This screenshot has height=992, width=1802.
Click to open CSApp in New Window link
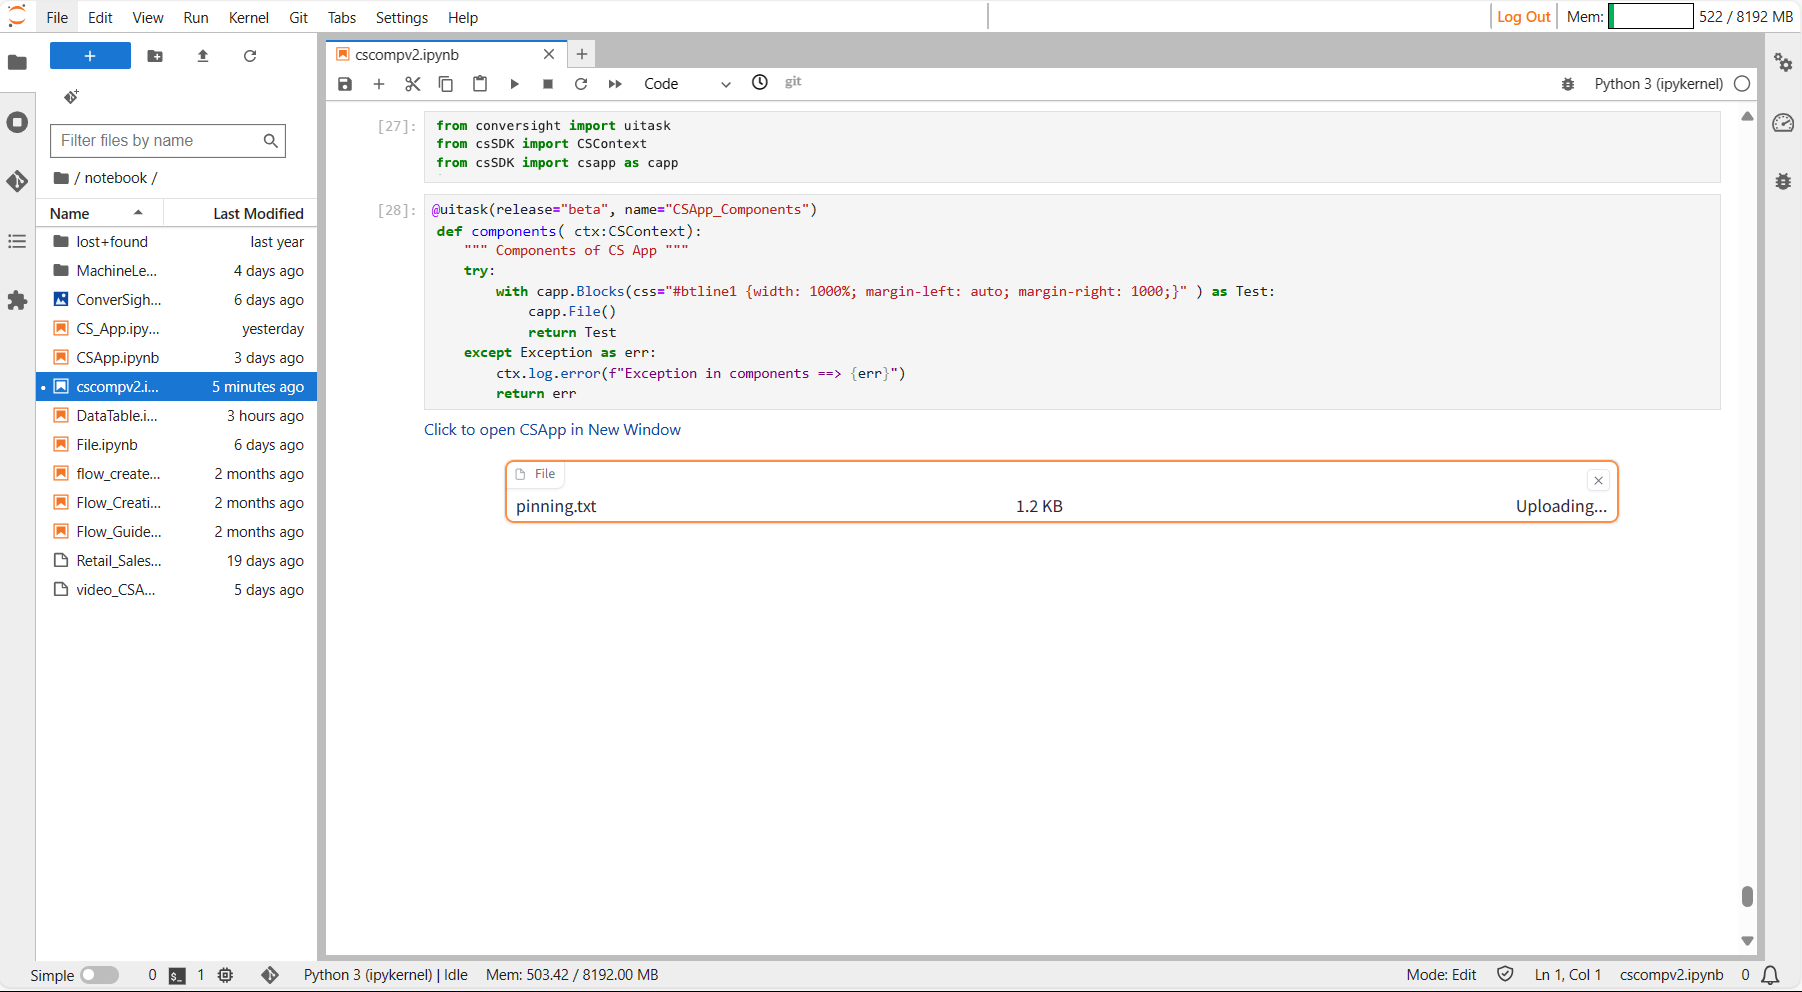click(x=552, y=430)
